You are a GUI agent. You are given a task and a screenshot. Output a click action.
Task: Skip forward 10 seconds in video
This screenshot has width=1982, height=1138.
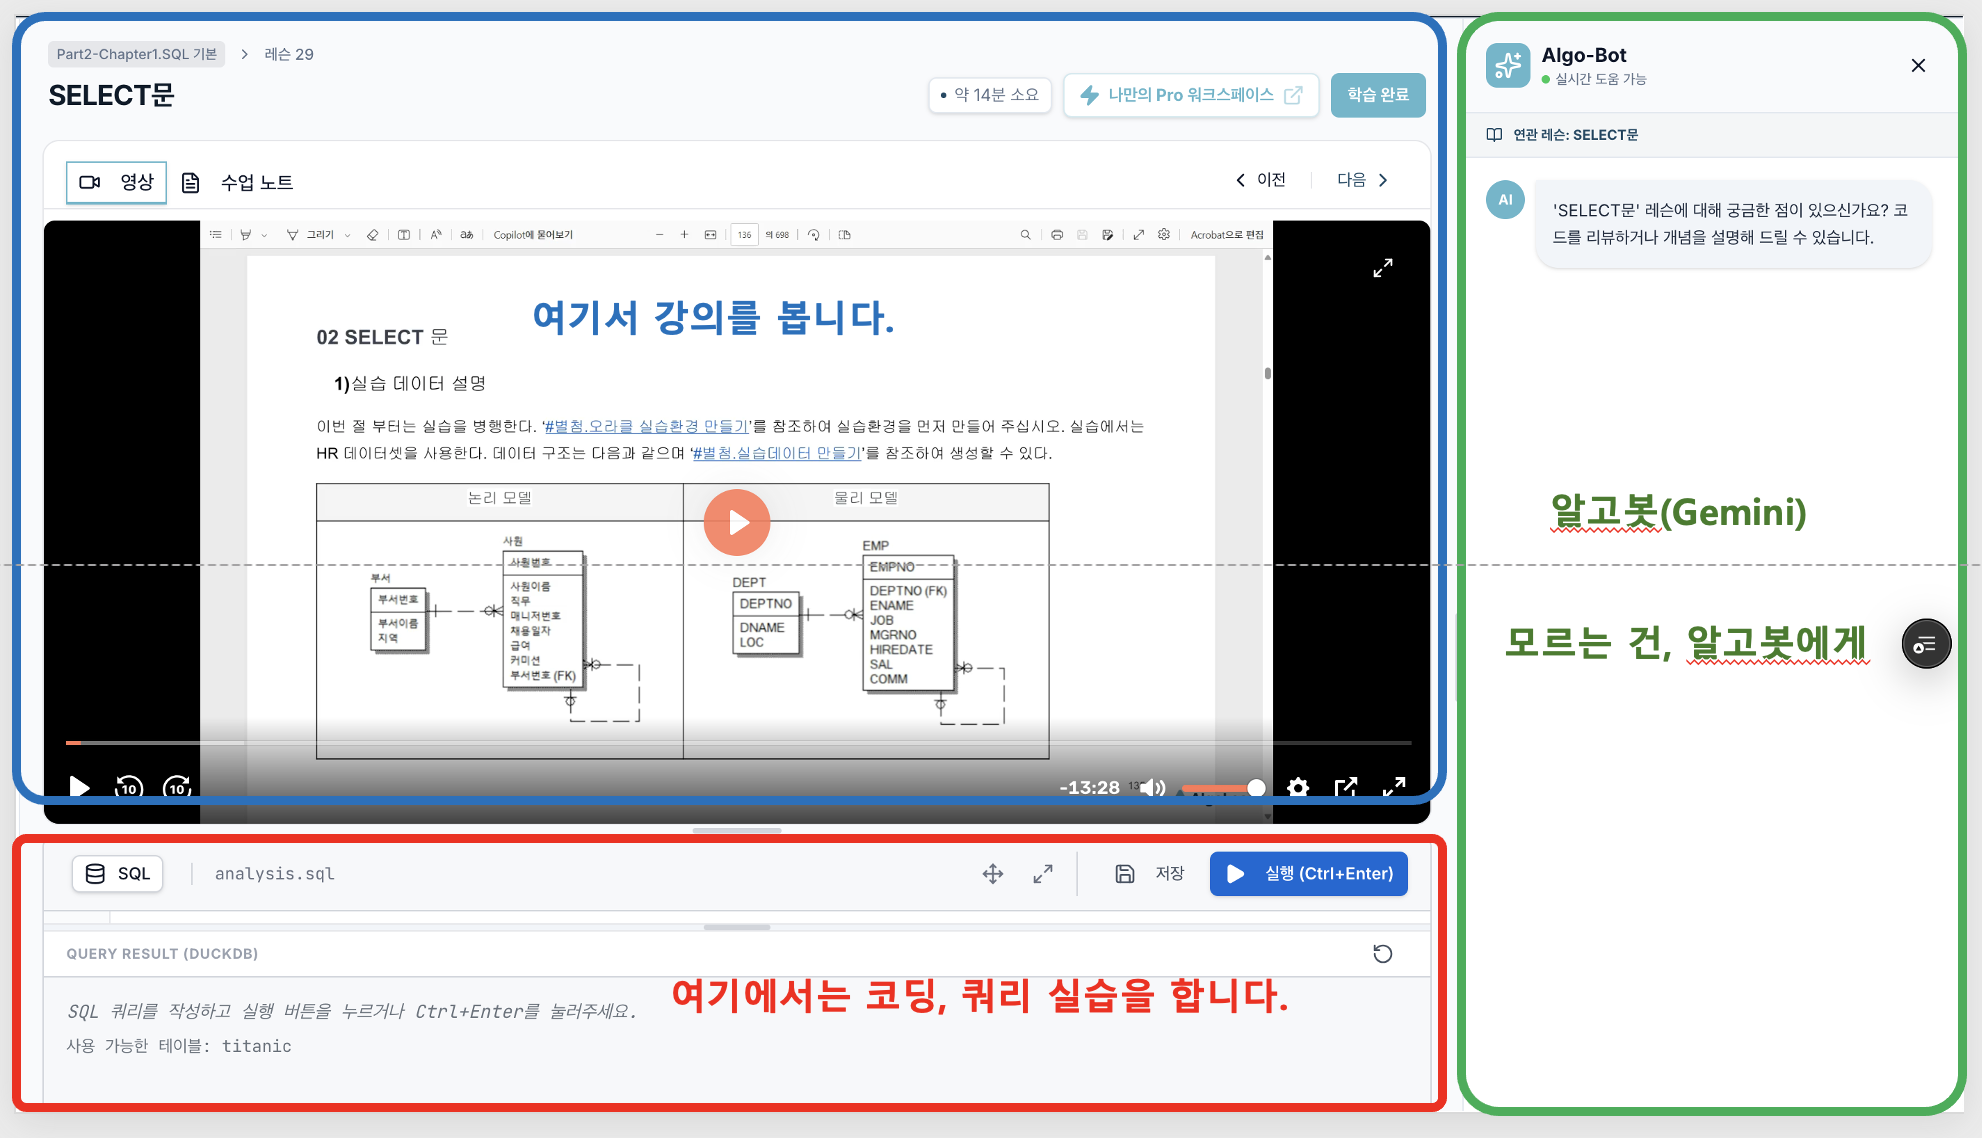[177, 788]
